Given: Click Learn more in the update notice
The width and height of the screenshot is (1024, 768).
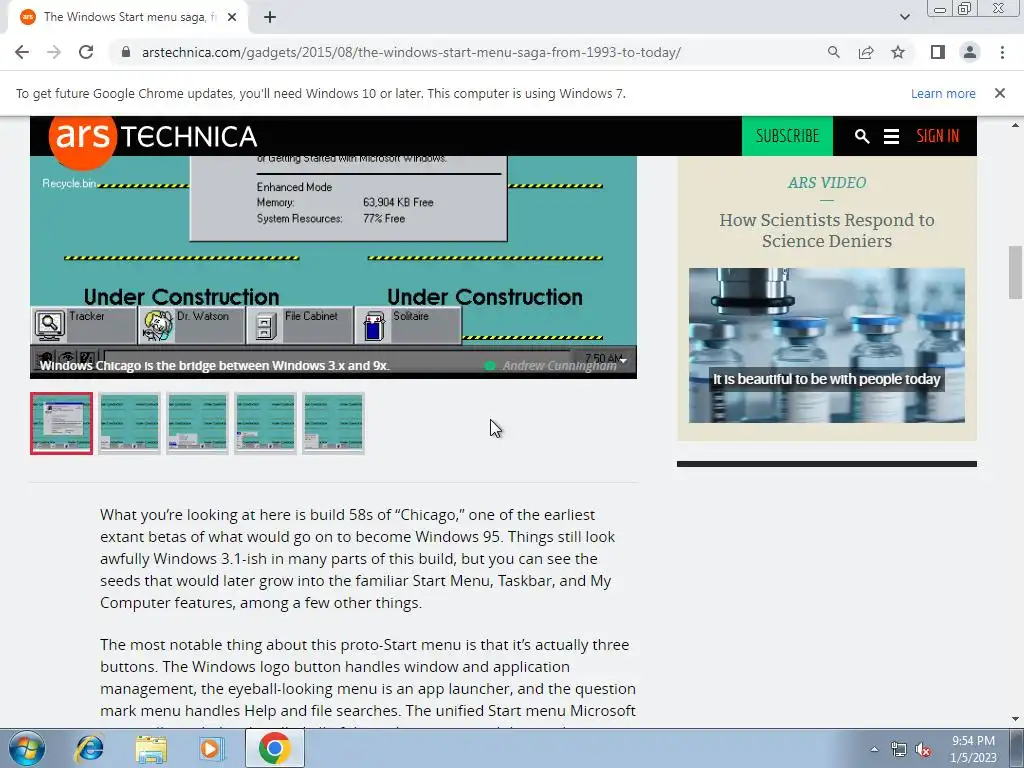Looking at the screenshot, I should click(x=943, y=93).
